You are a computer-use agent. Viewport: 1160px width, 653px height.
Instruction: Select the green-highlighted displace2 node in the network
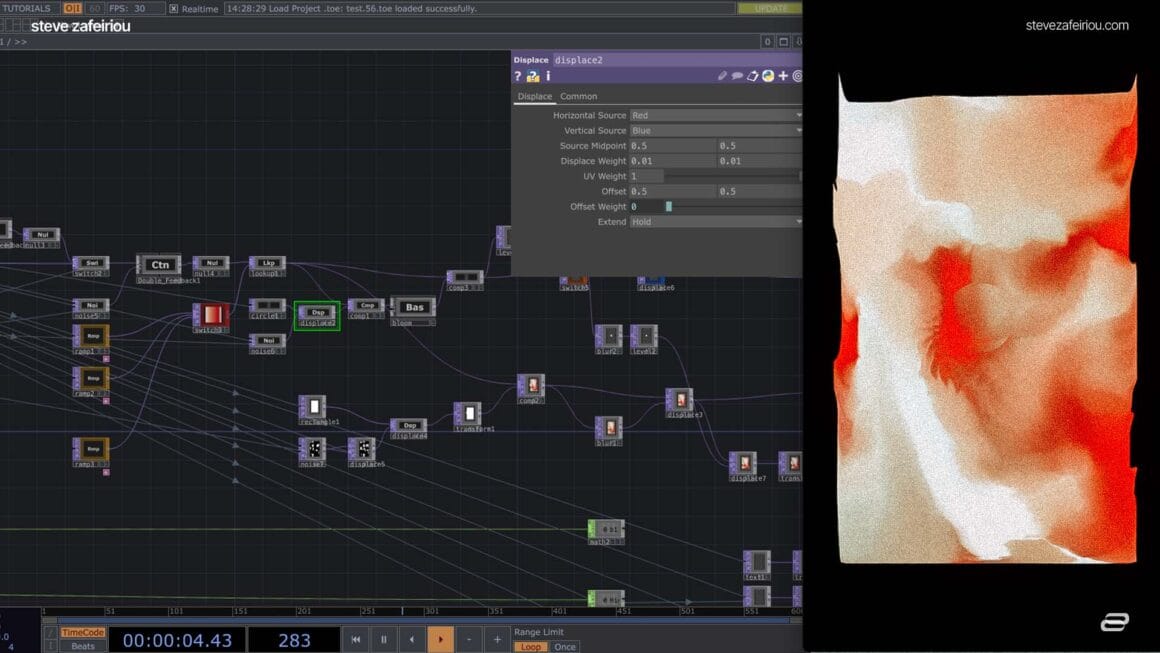[317, 315]
